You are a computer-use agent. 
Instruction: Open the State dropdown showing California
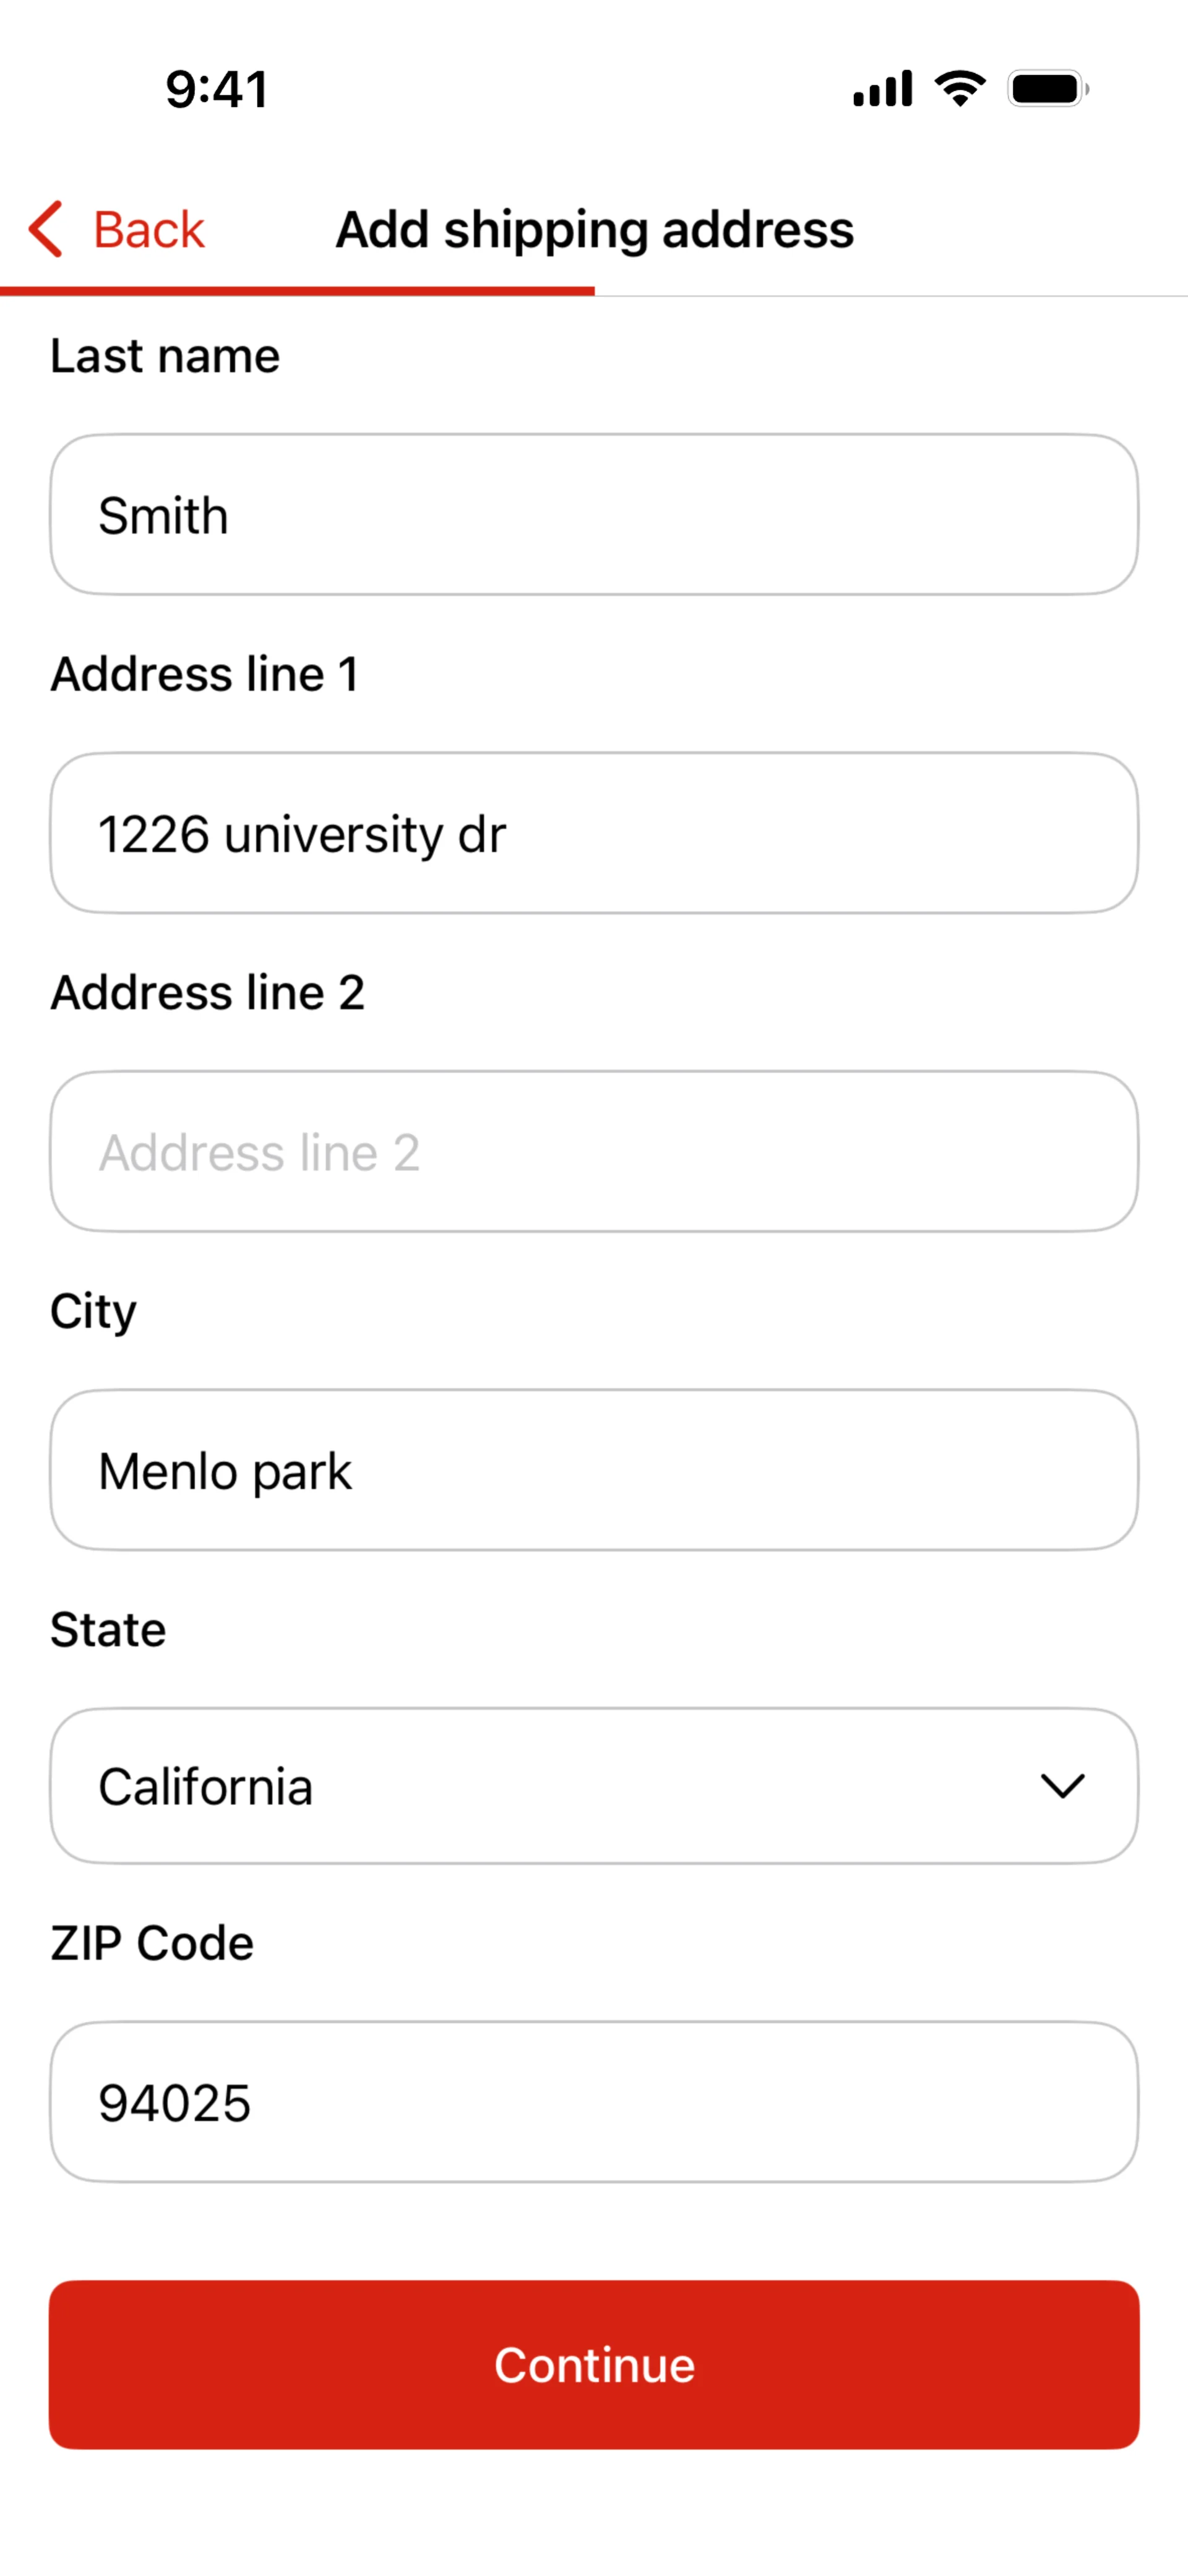tap(560, 1786)
